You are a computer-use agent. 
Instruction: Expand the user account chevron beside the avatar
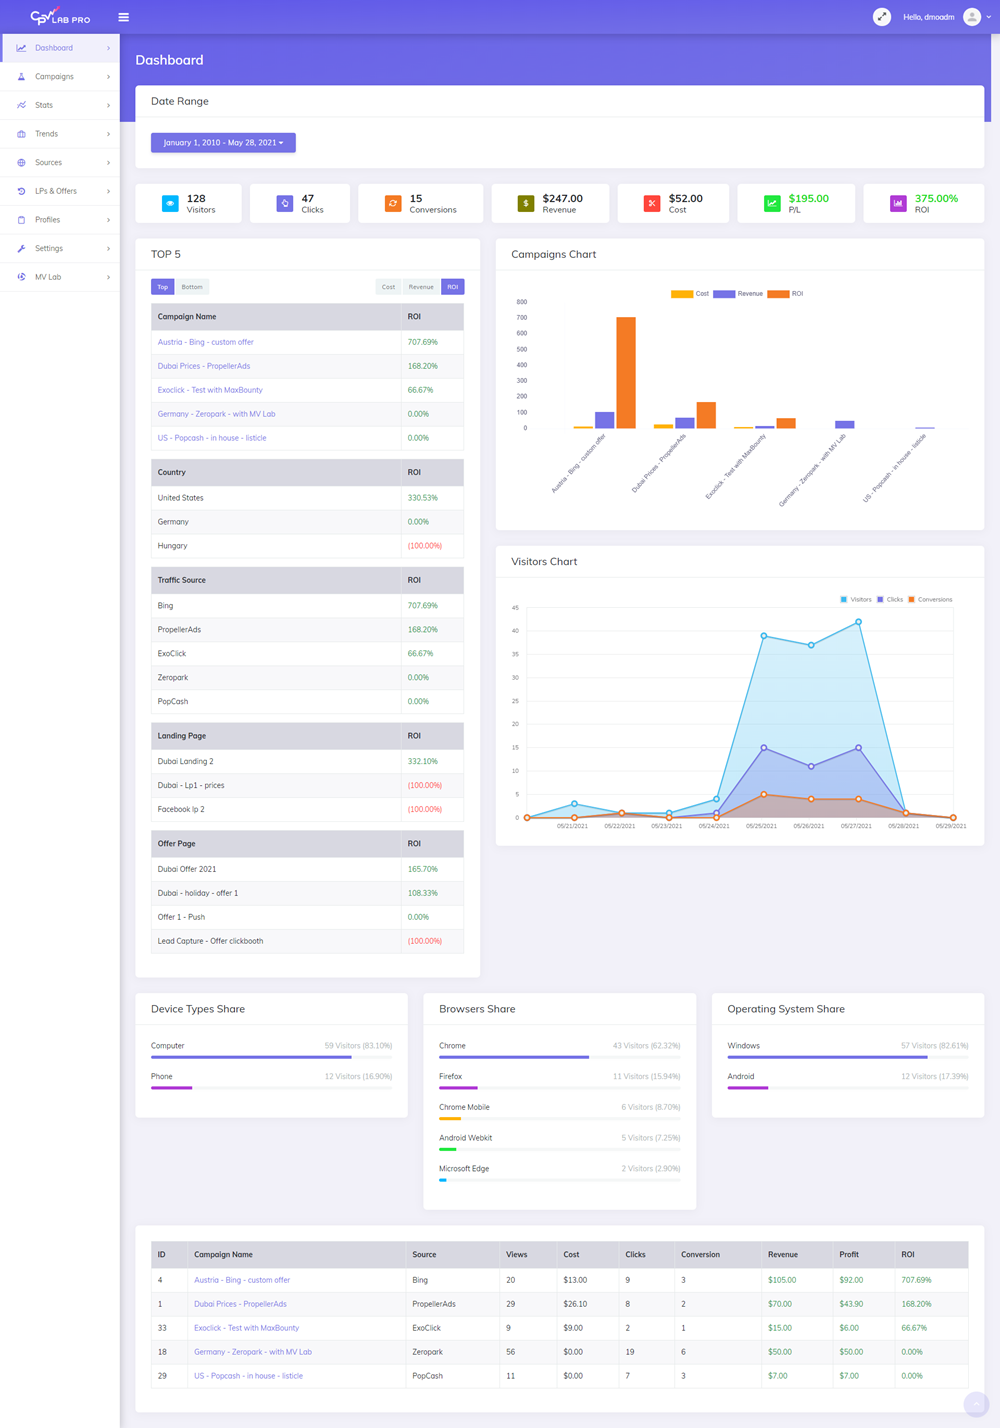(x=989, y=16)
